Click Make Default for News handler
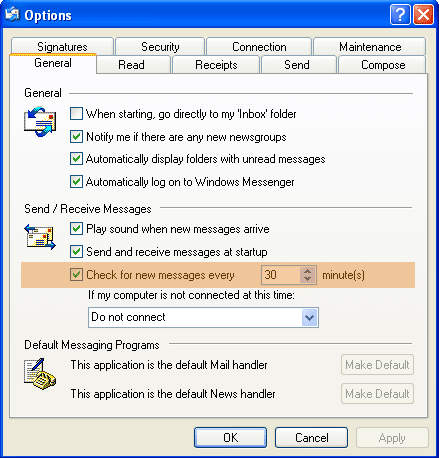The image size is (439, 458). [377, 394]
